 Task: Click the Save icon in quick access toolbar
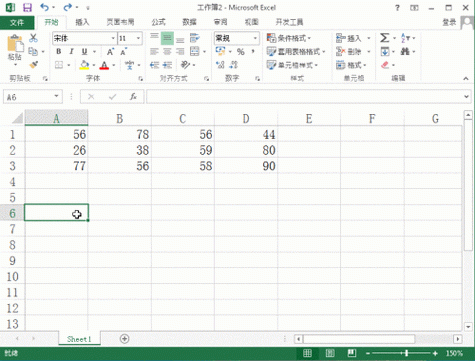[x=27, y=7]
